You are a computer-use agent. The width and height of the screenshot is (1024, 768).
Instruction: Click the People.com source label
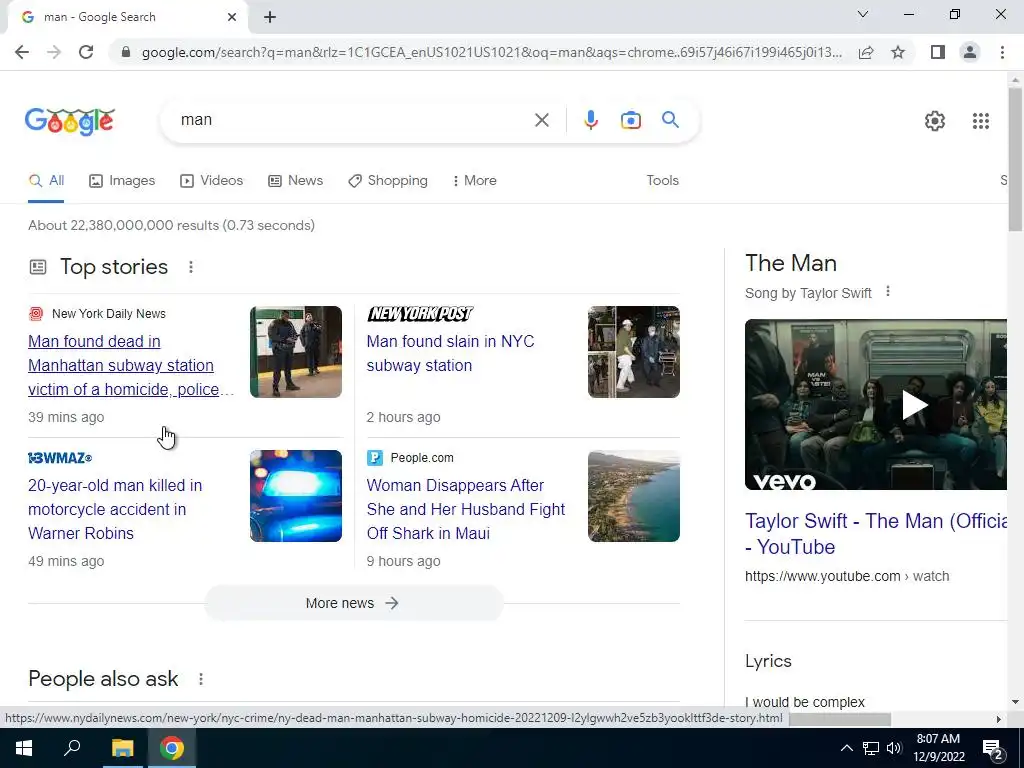click(421, 458)
